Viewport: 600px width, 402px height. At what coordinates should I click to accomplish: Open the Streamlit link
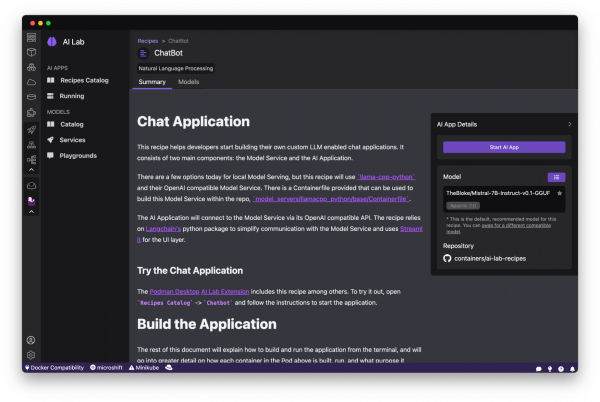click(411, 229)
